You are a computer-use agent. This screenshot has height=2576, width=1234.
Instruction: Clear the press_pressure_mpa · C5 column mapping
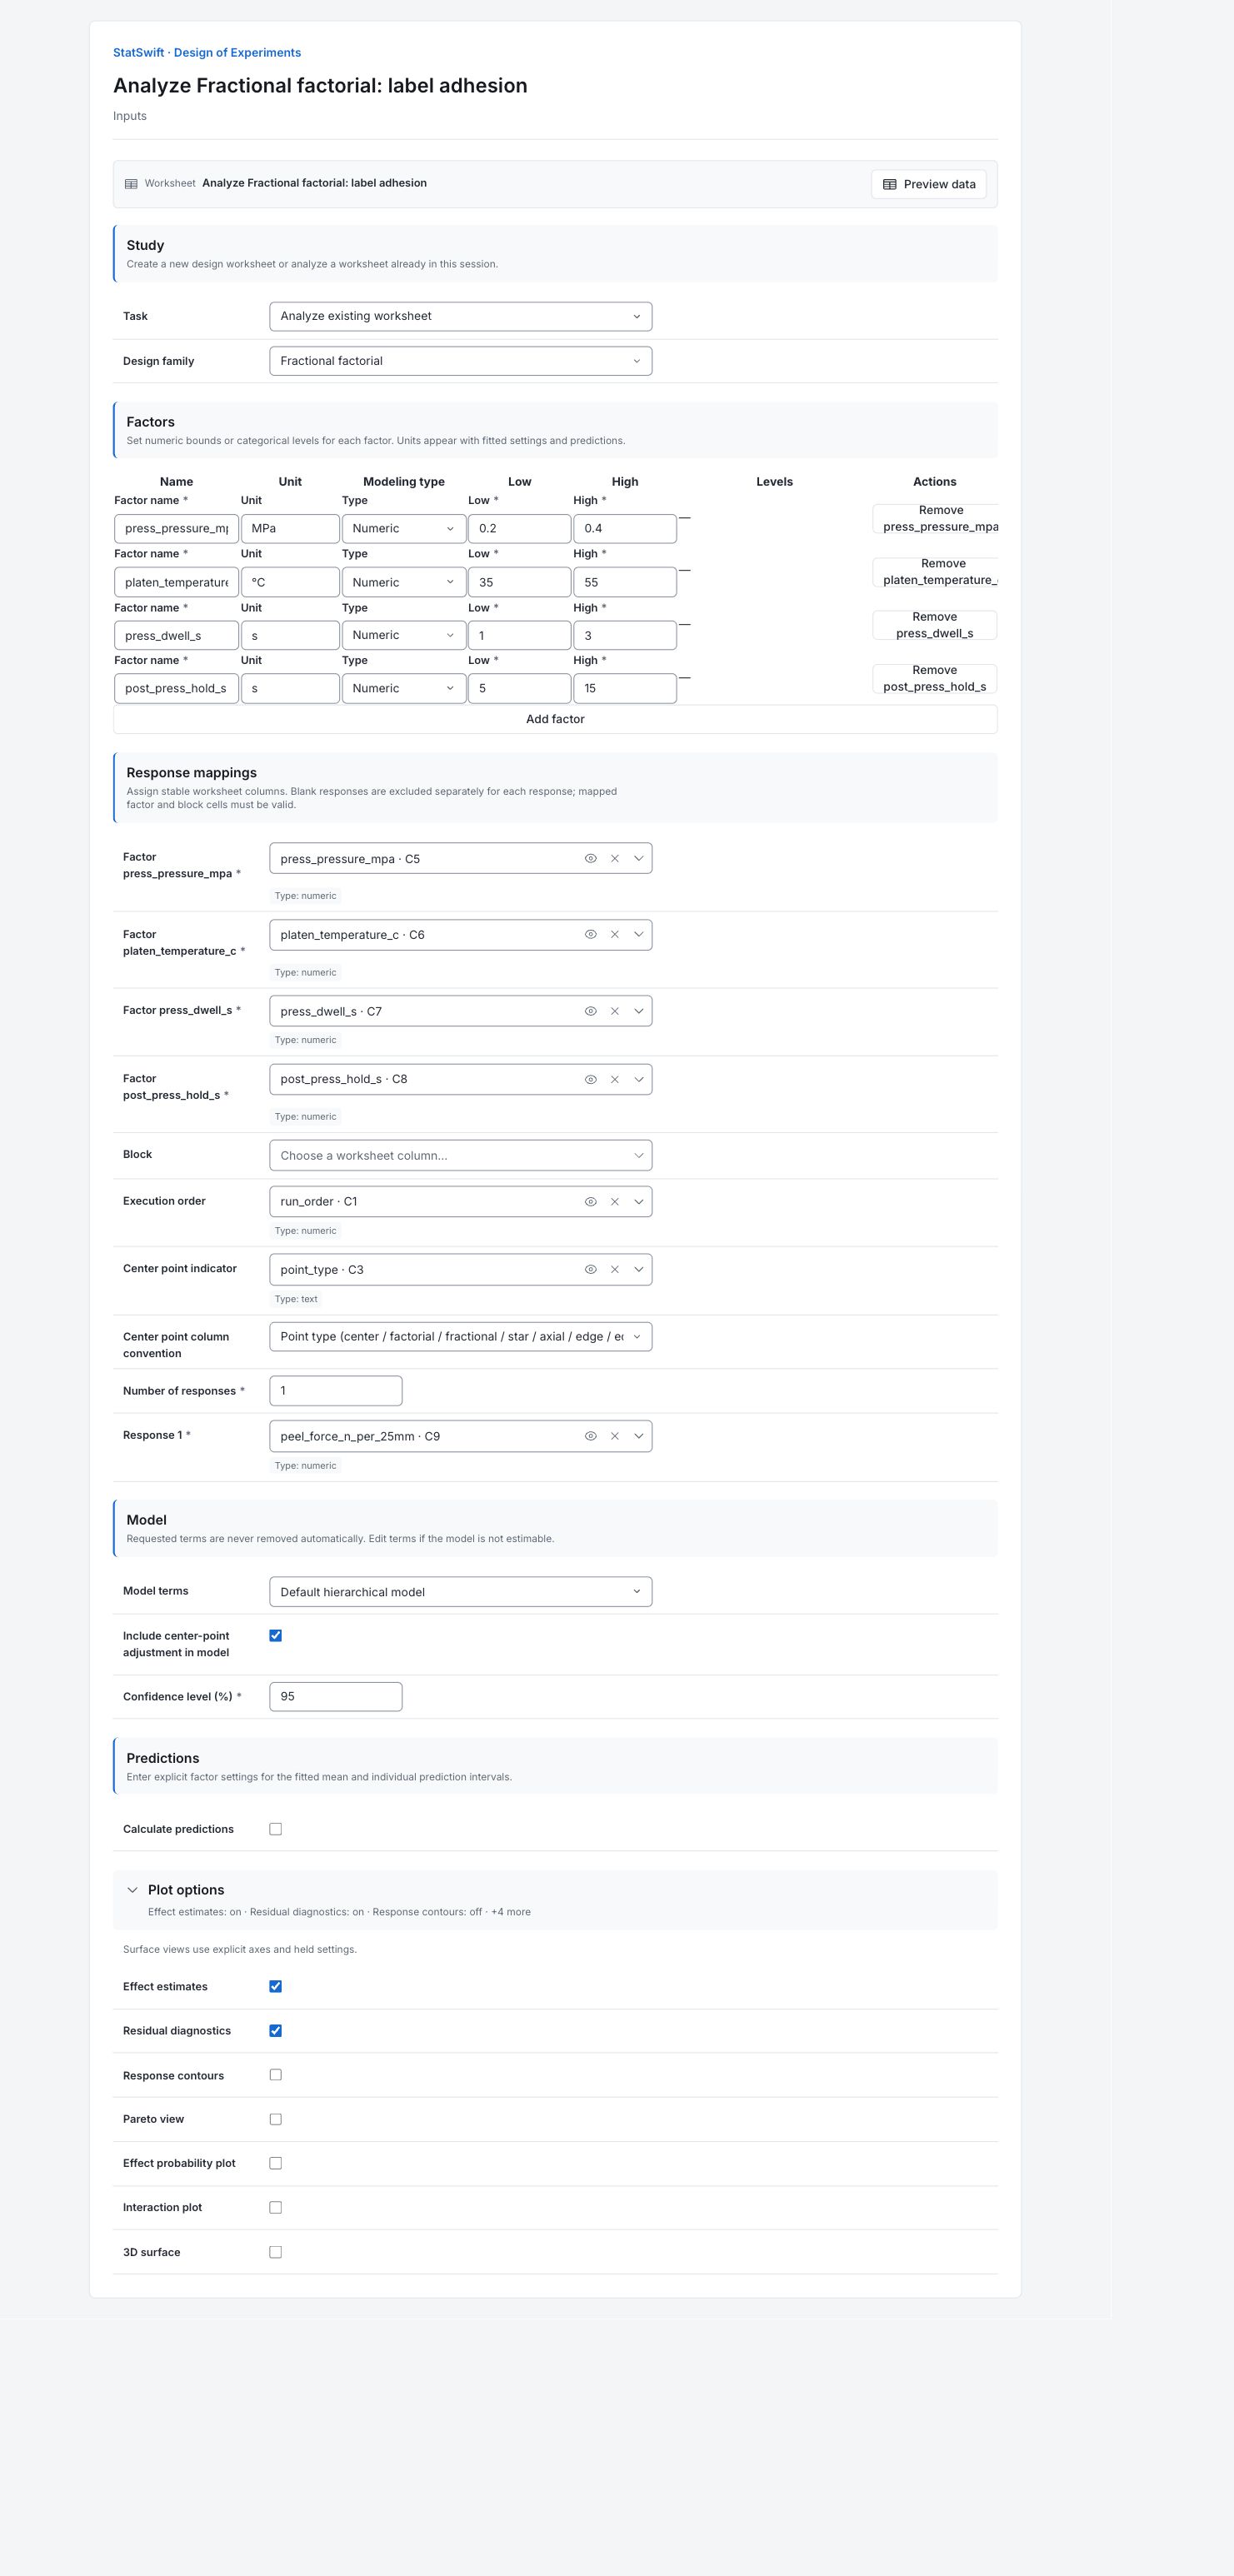614,858
